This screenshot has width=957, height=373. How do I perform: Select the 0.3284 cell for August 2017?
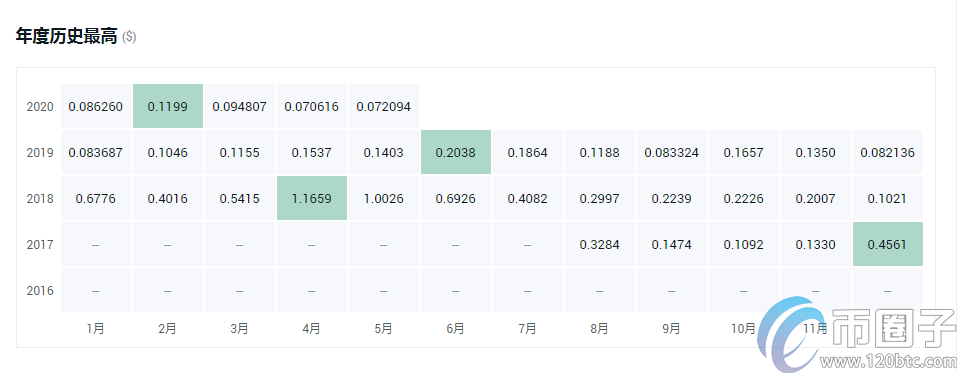pos(599,245)
